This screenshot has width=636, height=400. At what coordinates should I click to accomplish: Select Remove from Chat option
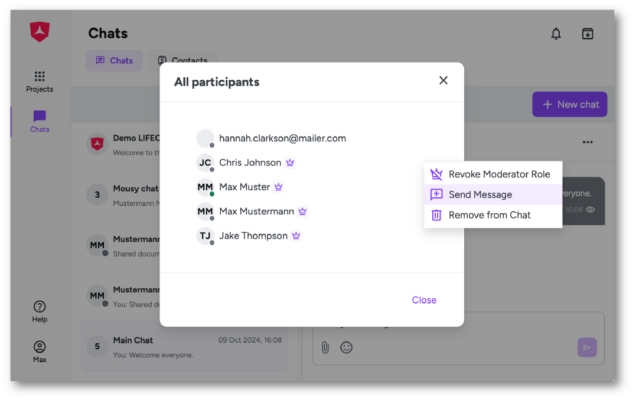tap(489, 215)
